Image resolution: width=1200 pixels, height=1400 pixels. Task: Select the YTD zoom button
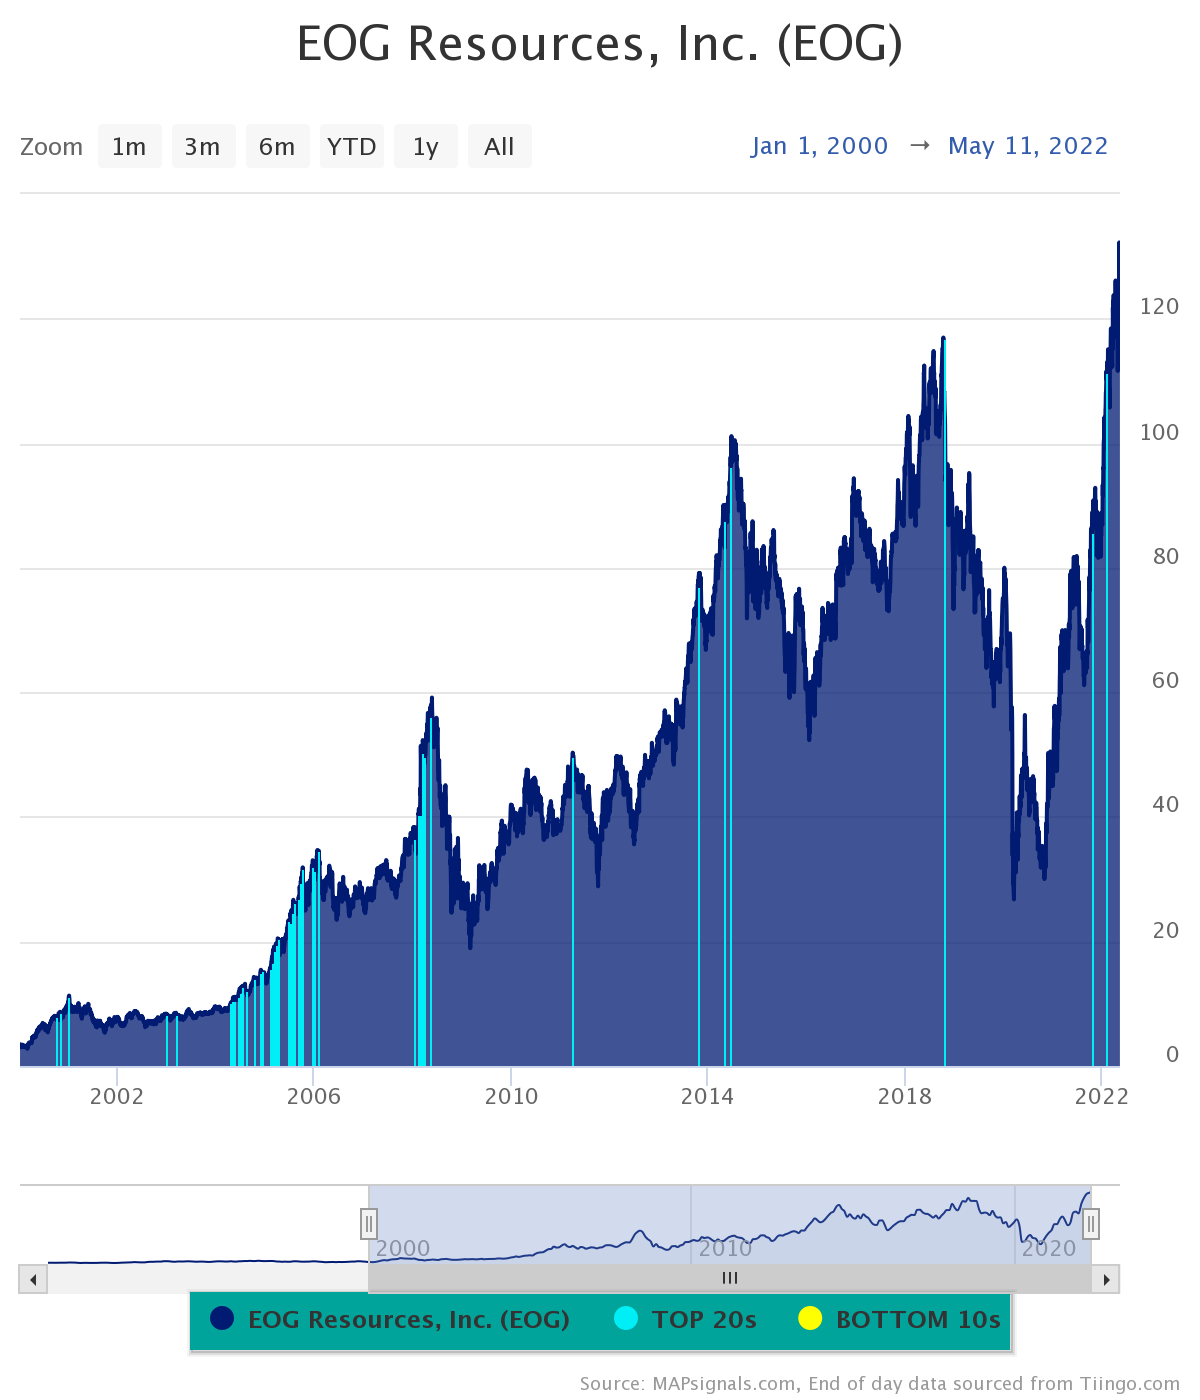point(351,147)
